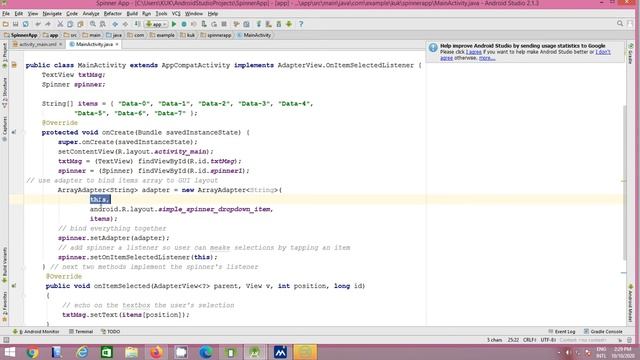Viewport: 640px width, 360px height.
Task: Click the Open folder toolbar icon
Action: (x=6, y=24)
